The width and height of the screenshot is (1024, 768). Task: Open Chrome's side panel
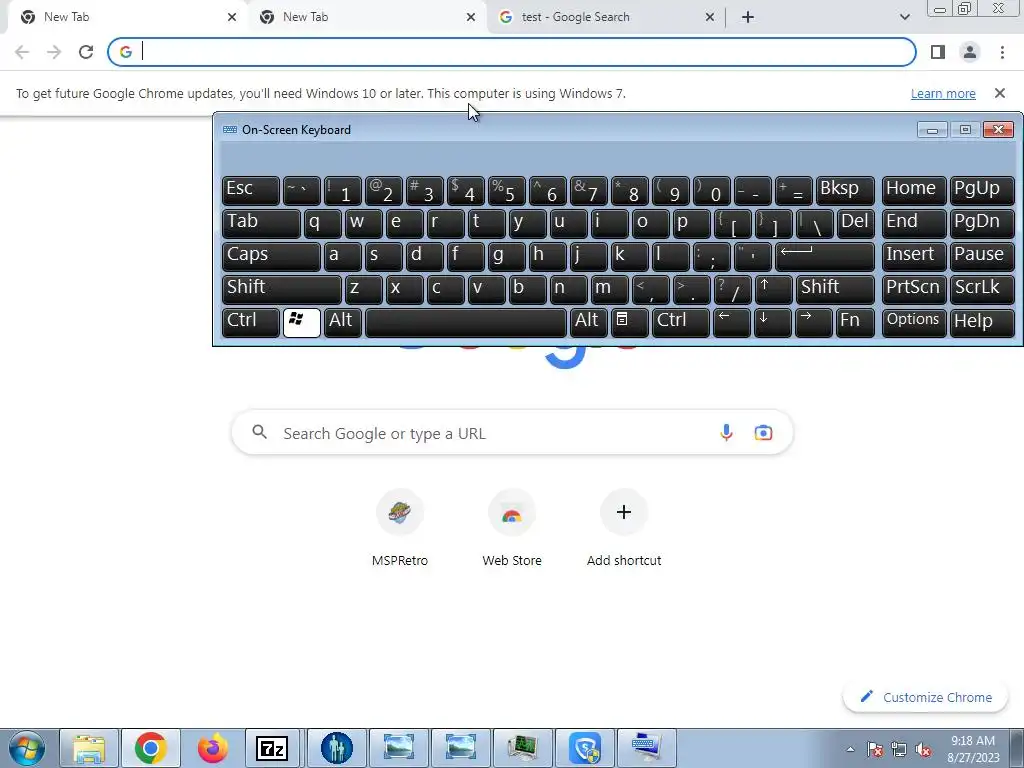tap(938, 52)
